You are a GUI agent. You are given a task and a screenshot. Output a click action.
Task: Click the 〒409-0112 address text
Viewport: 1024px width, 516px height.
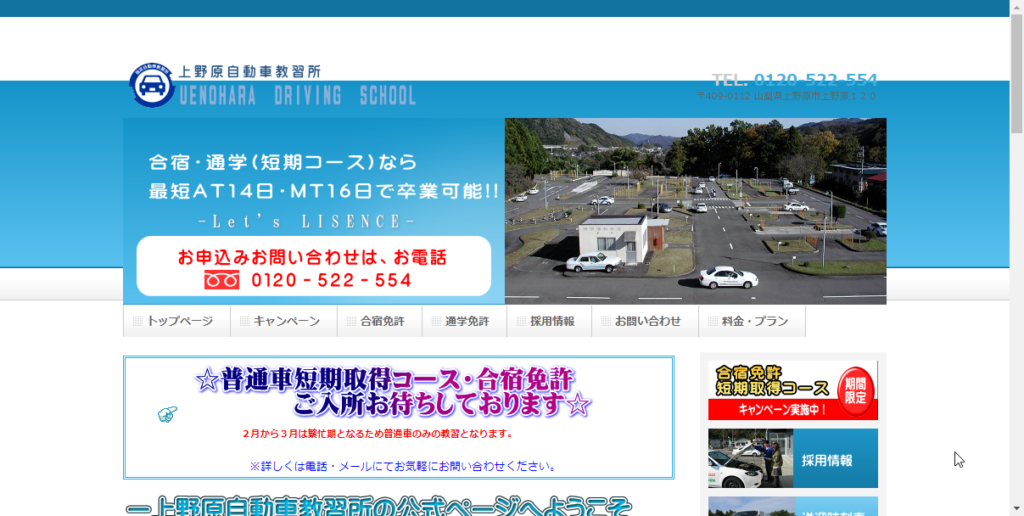786,96
